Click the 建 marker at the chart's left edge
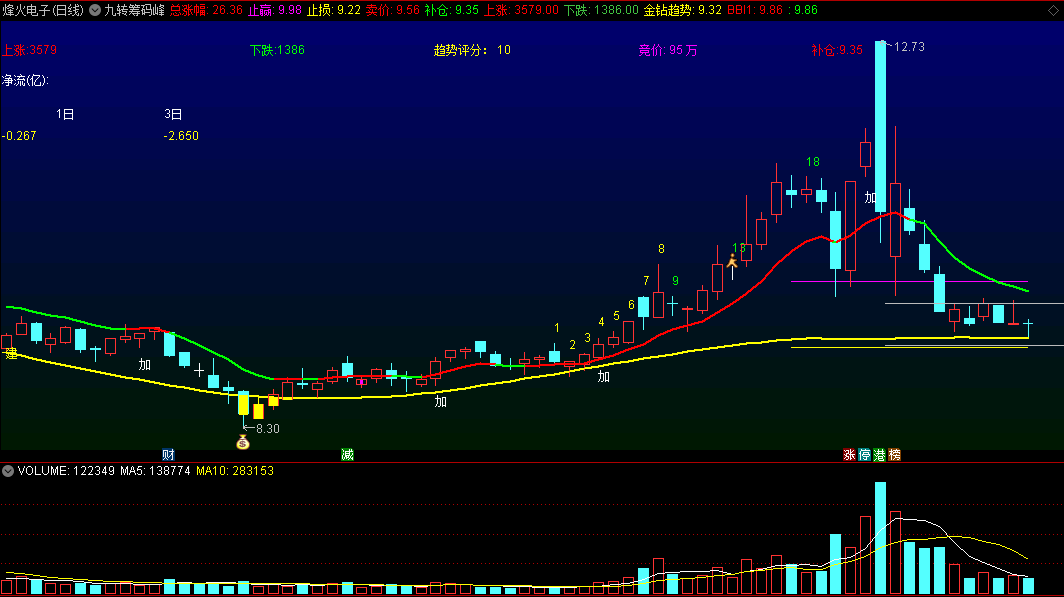This screenshot has height=597, width=1064. click(x=11, y=353)
